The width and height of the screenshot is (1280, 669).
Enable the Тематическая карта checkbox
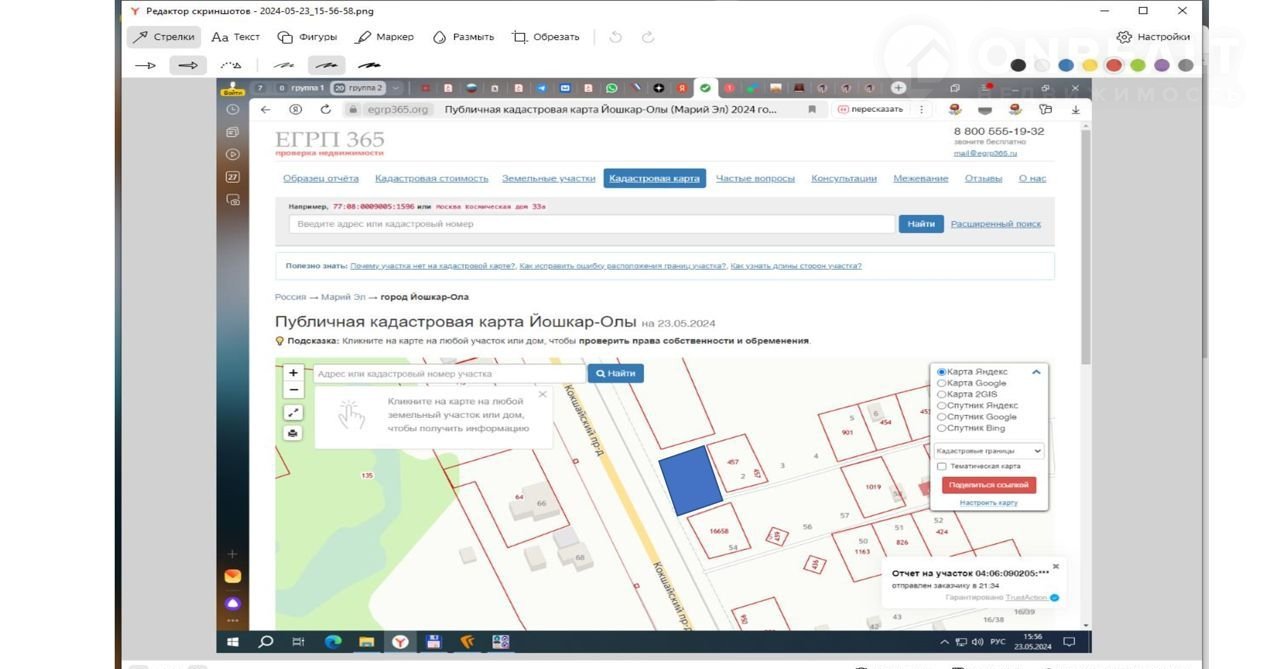(941, 466)
